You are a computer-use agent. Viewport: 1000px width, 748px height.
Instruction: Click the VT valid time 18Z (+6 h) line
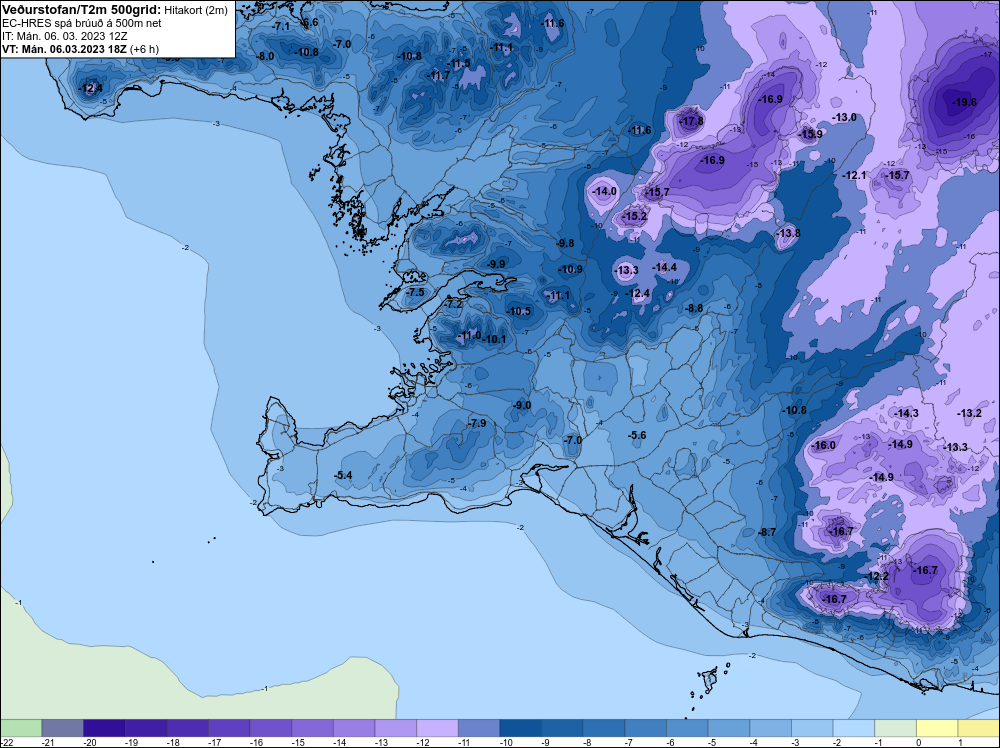(x=80, y=49)
